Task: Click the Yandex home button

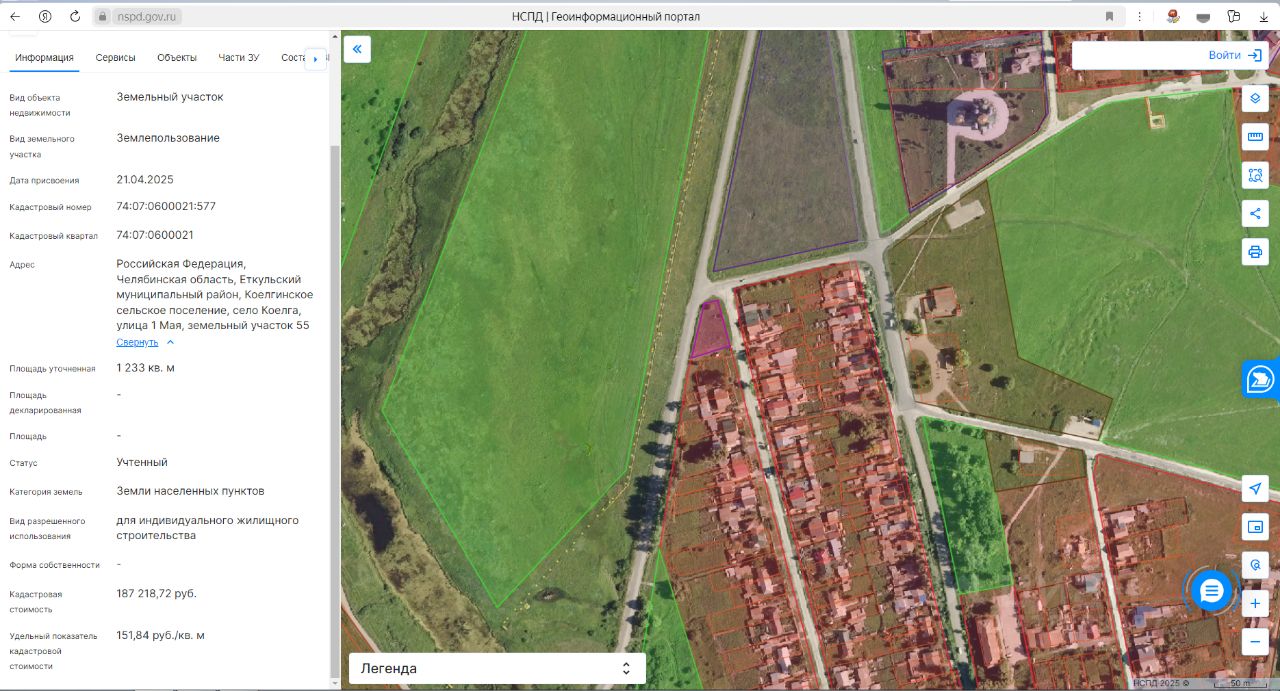Action: coord(45,16)
